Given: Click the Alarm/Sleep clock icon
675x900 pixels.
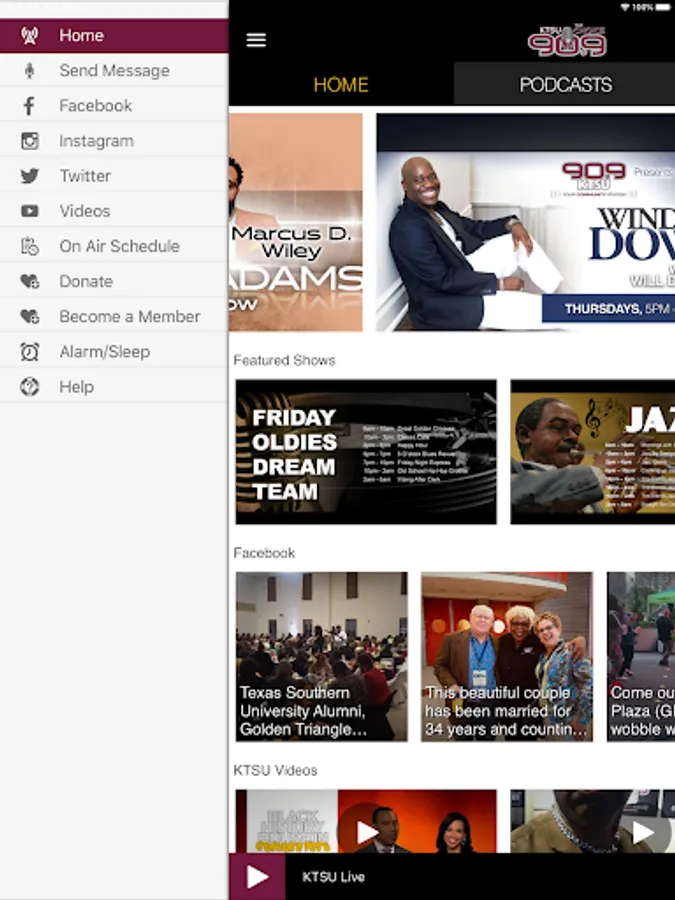Looking at the screenshot, I should tap(30, 351).
